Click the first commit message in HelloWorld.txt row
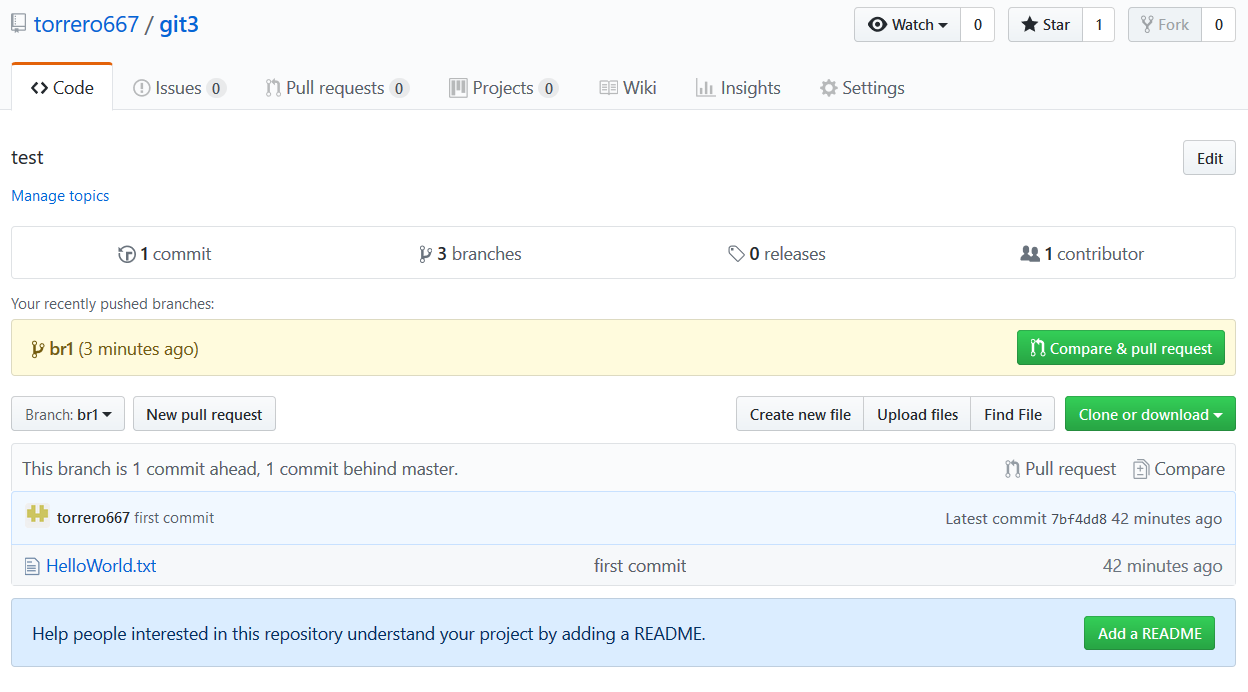 click(x=640, y=566)
